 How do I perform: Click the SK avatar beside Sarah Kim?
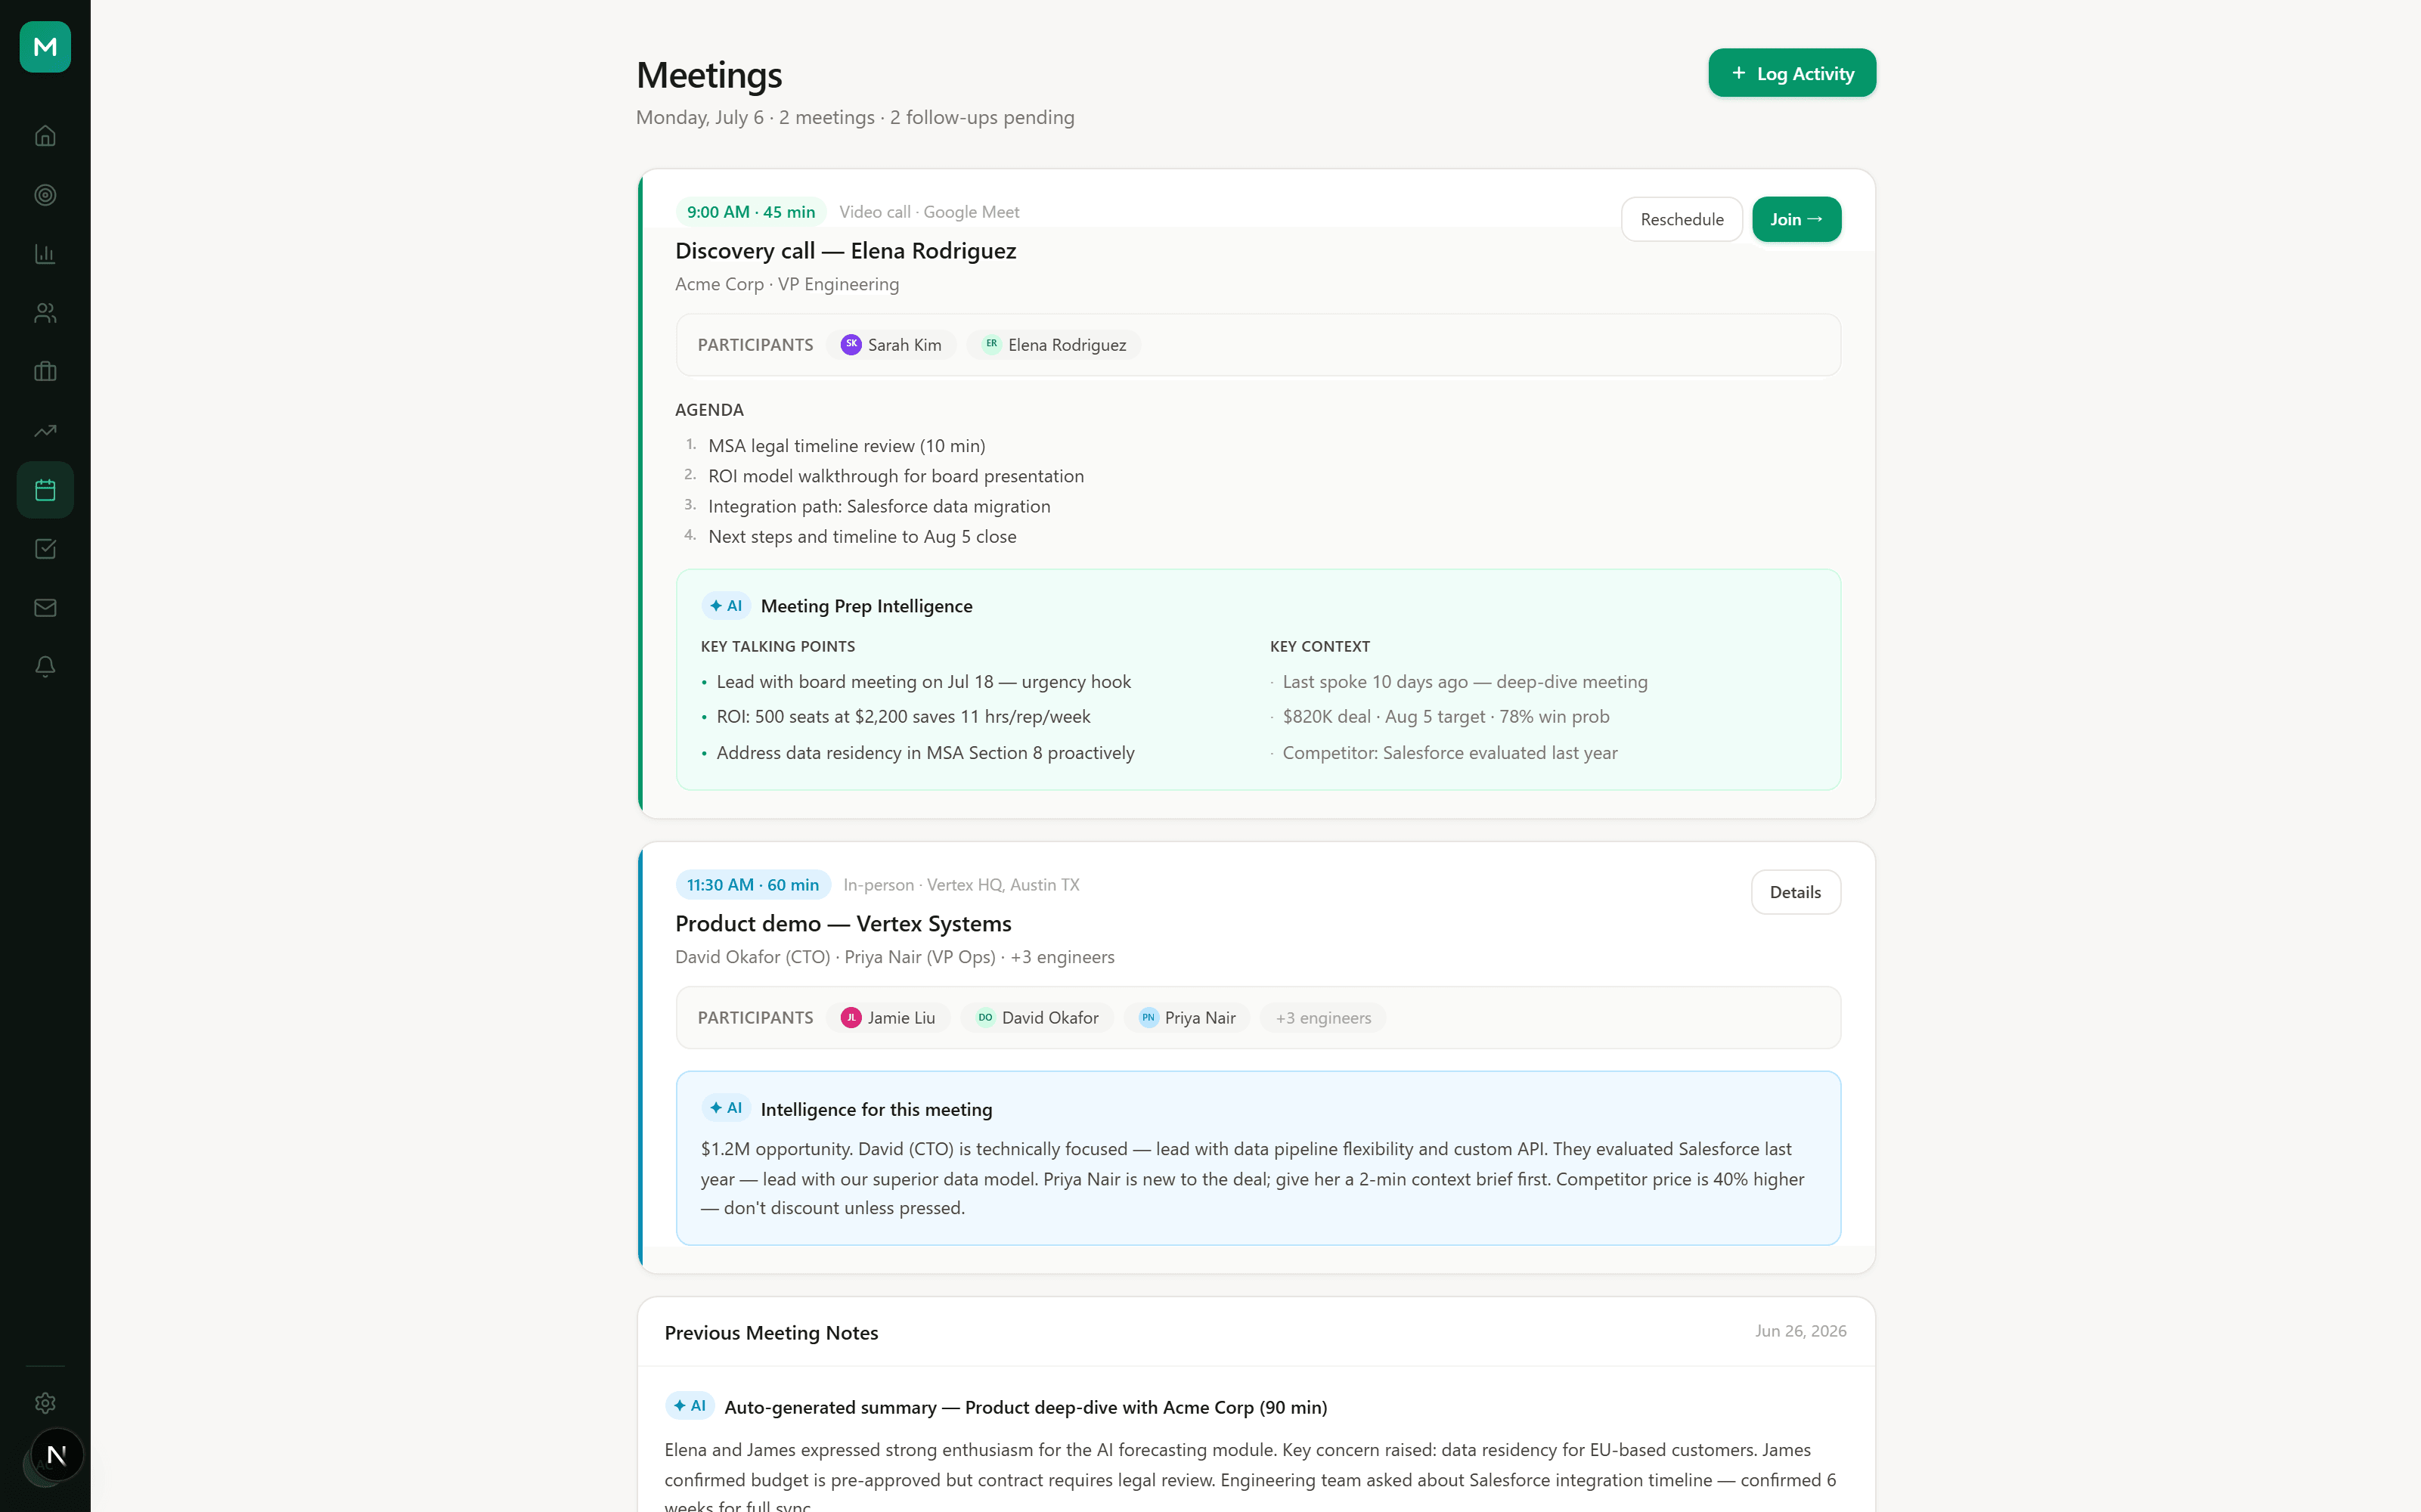851,344
